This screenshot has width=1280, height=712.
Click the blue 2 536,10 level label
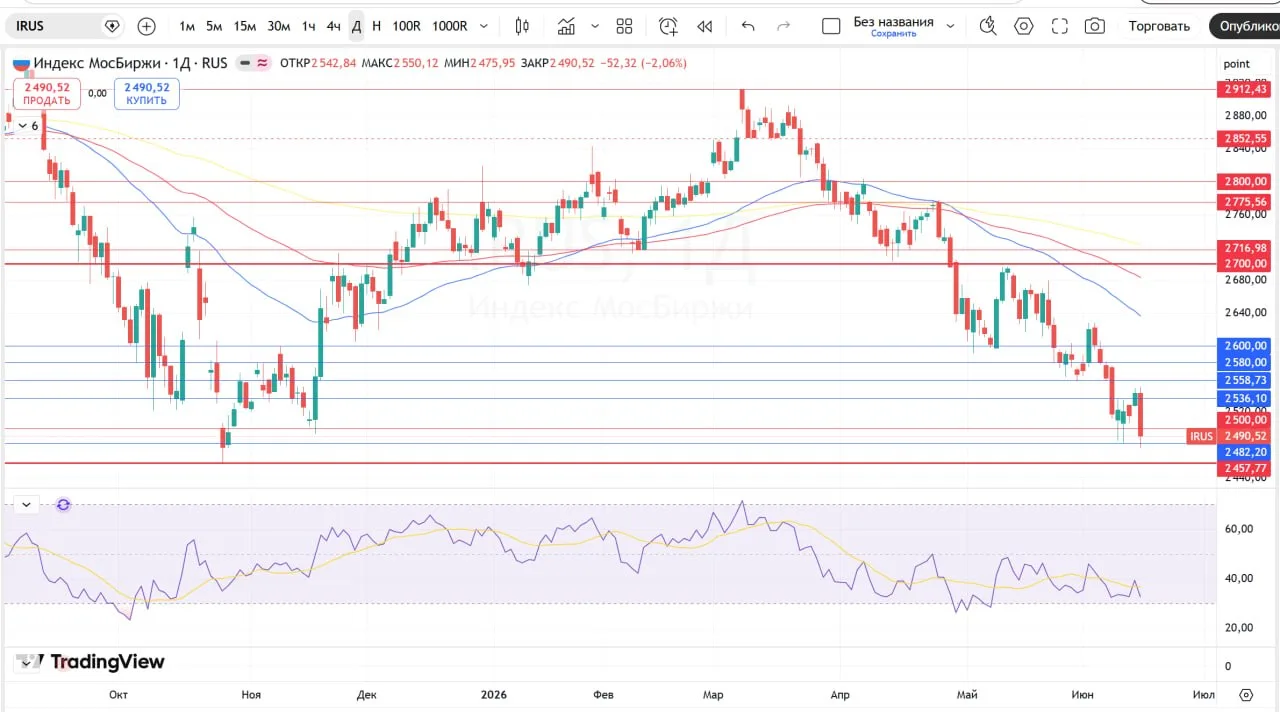(x=1245, y=399)
